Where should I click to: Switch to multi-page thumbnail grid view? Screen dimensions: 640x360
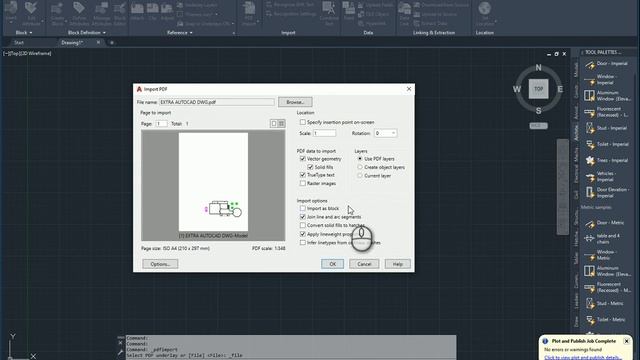(x=281, y=123)
